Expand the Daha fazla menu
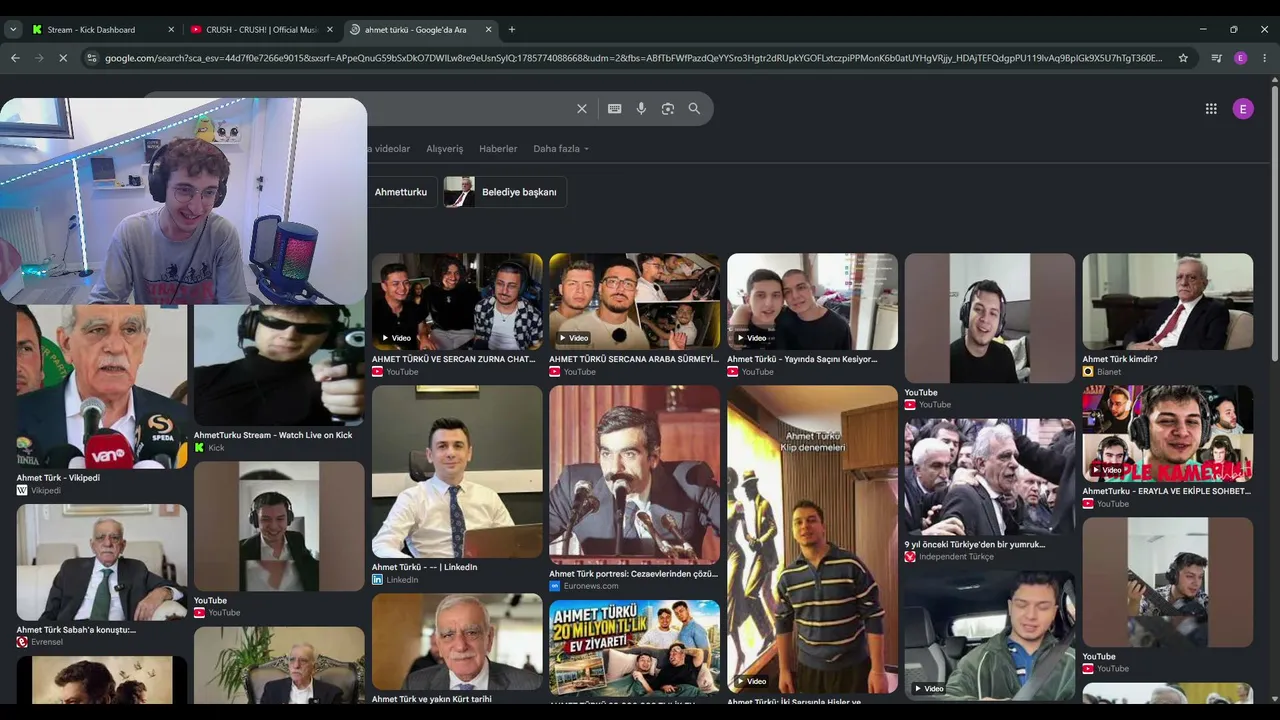The height and width of the screenshot is (720, 1280). point(561,149)
